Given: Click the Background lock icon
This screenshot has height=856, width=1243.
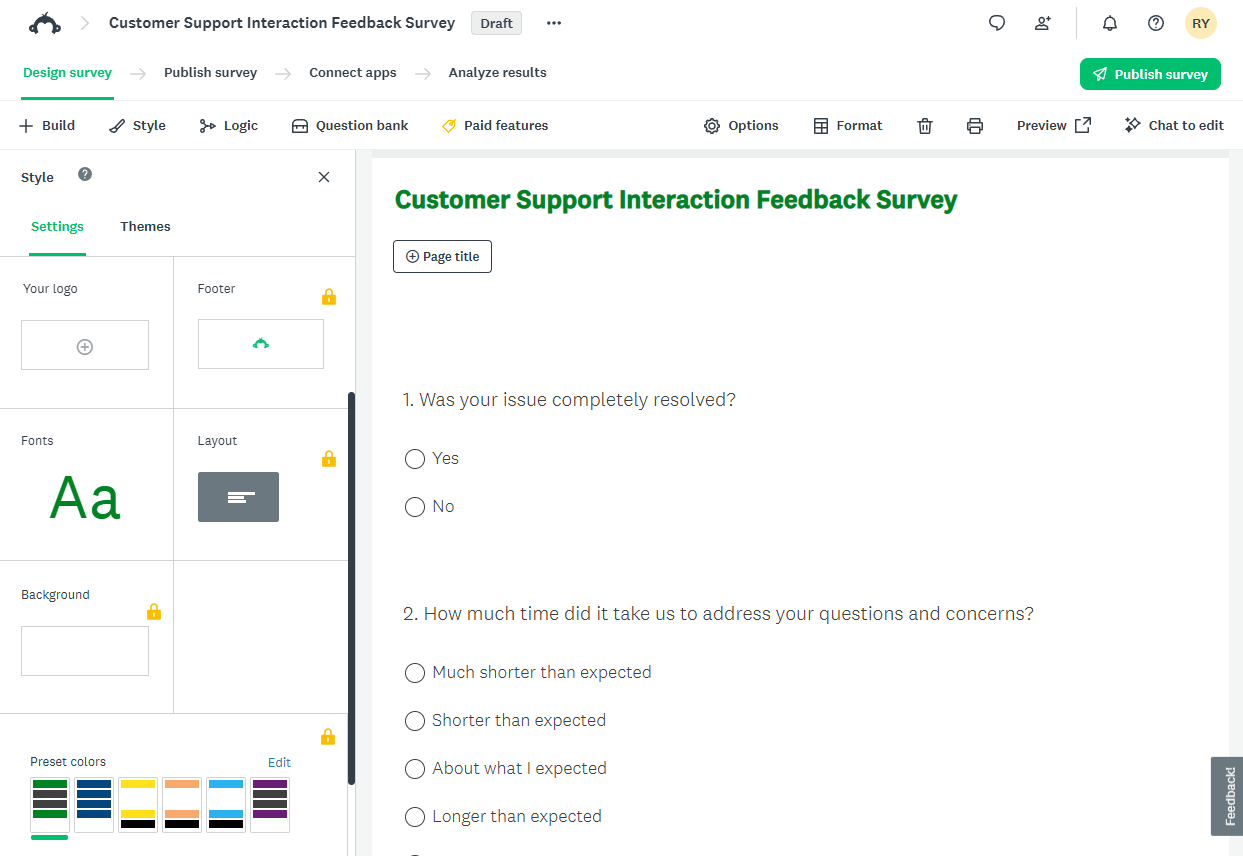Looking at the screenshot, I should [x=154, y=611].
